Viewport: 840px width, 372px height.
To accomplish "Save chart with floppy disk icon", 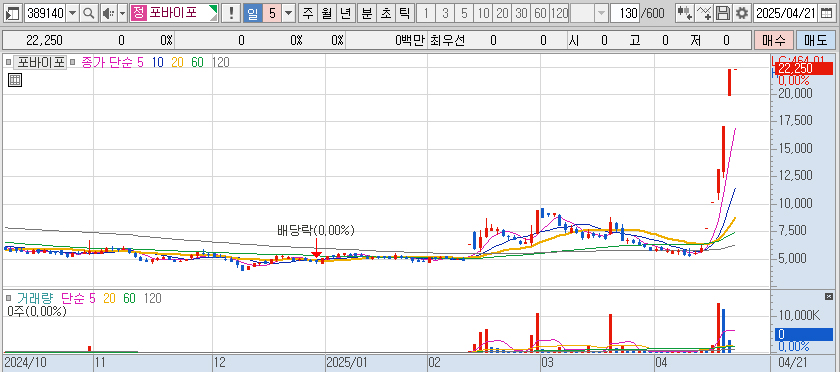I will tap(723, 13).
